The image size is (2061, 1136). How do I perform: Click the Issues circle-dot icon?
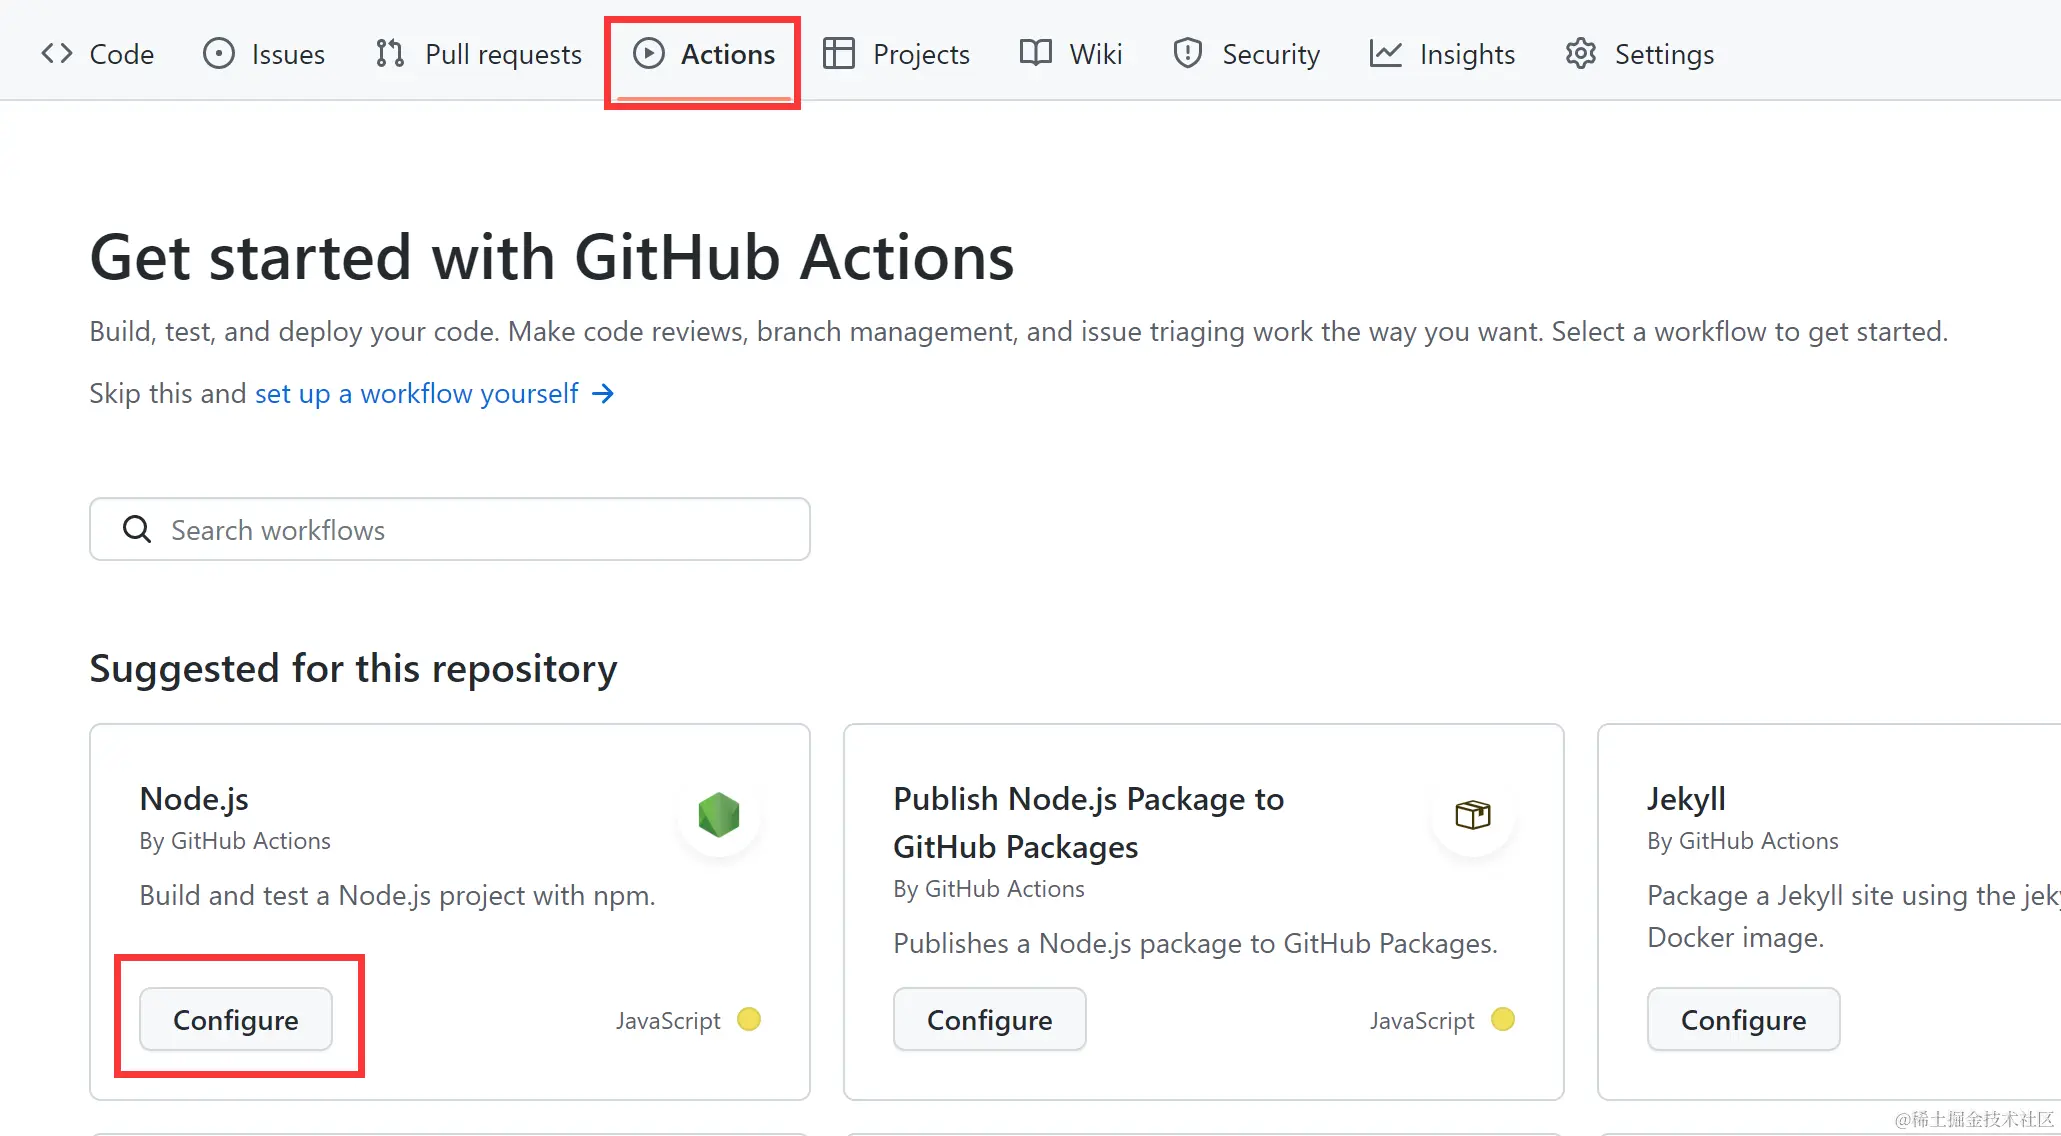[218, 53]
